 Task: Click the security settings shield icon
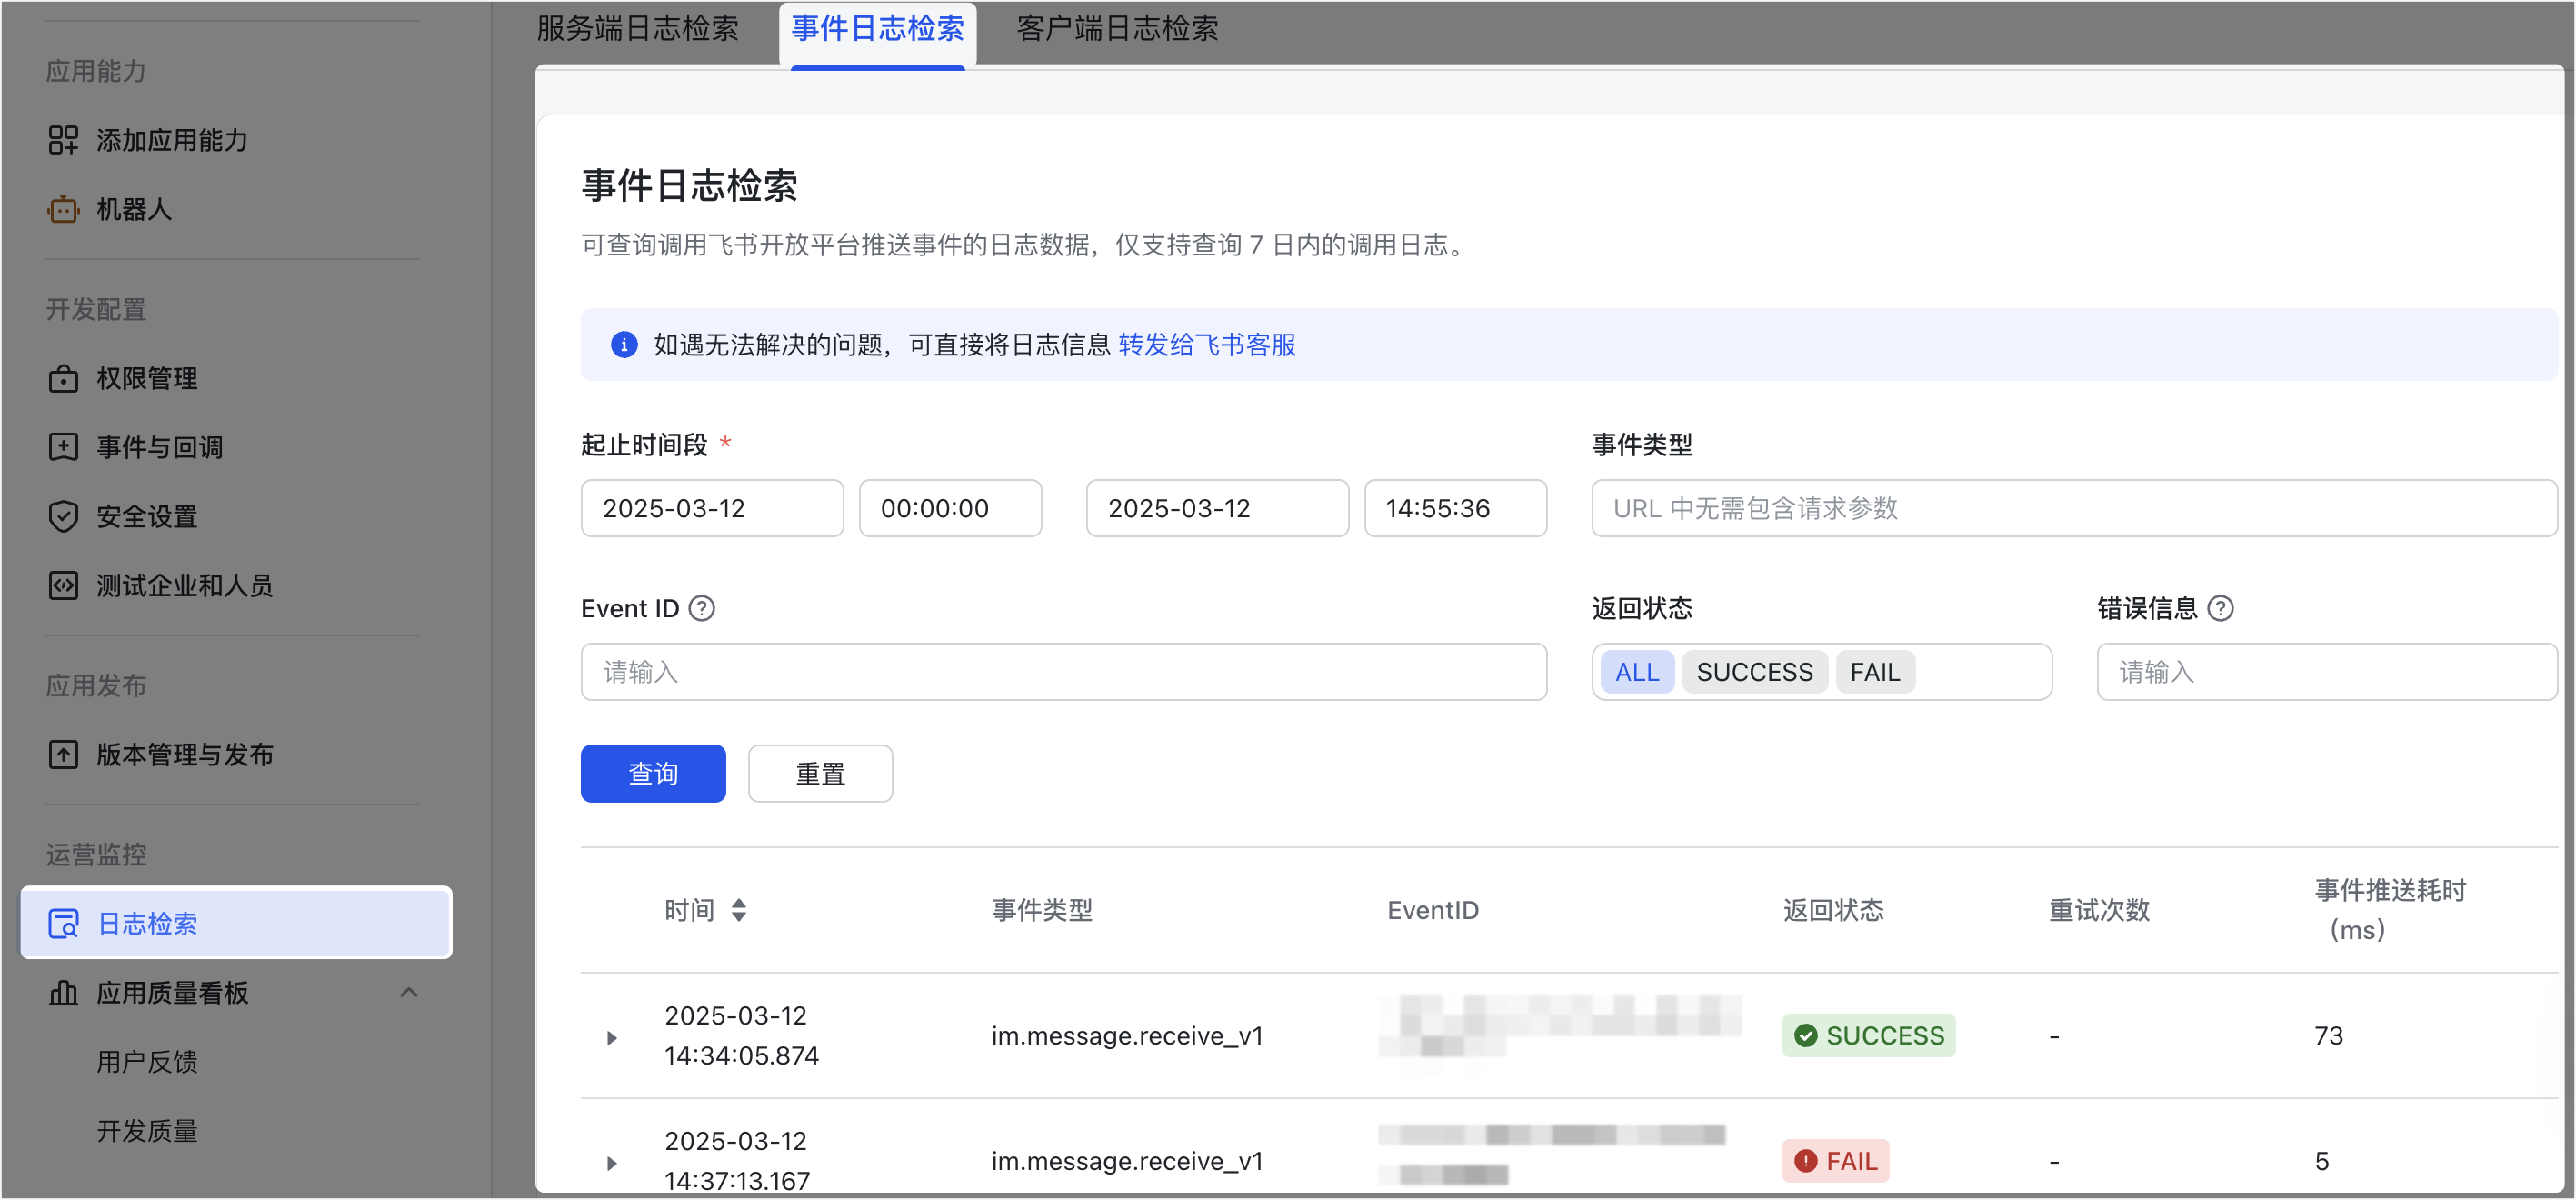(63, 517)
